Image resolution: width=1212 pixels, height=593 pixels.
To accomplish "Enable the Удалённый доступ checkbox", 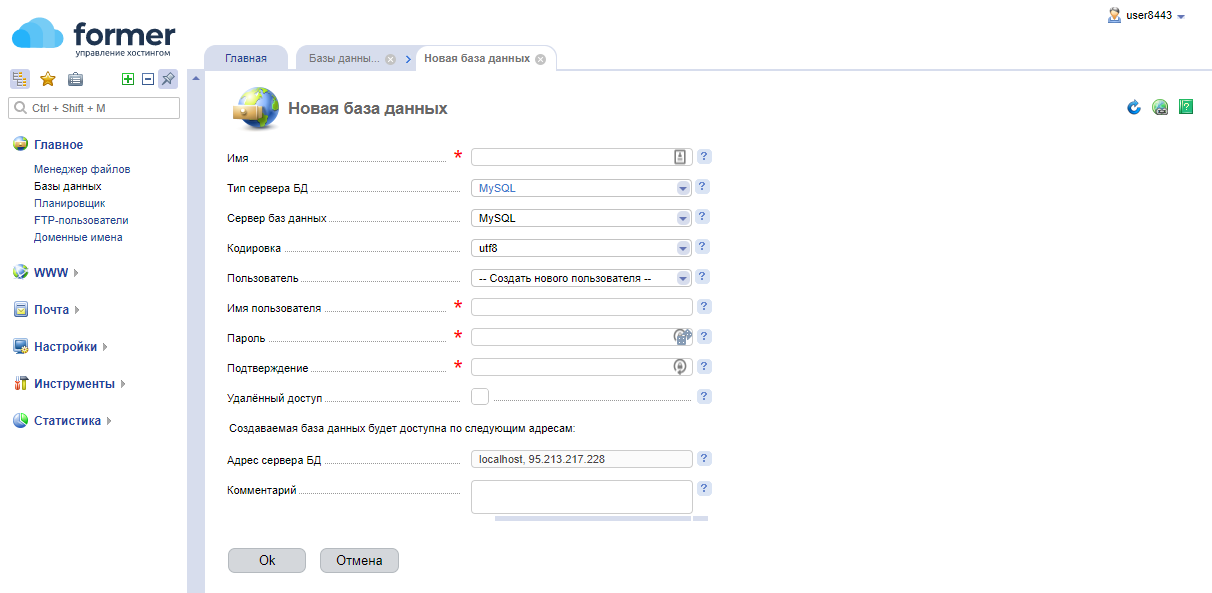I will coord(480,396).
